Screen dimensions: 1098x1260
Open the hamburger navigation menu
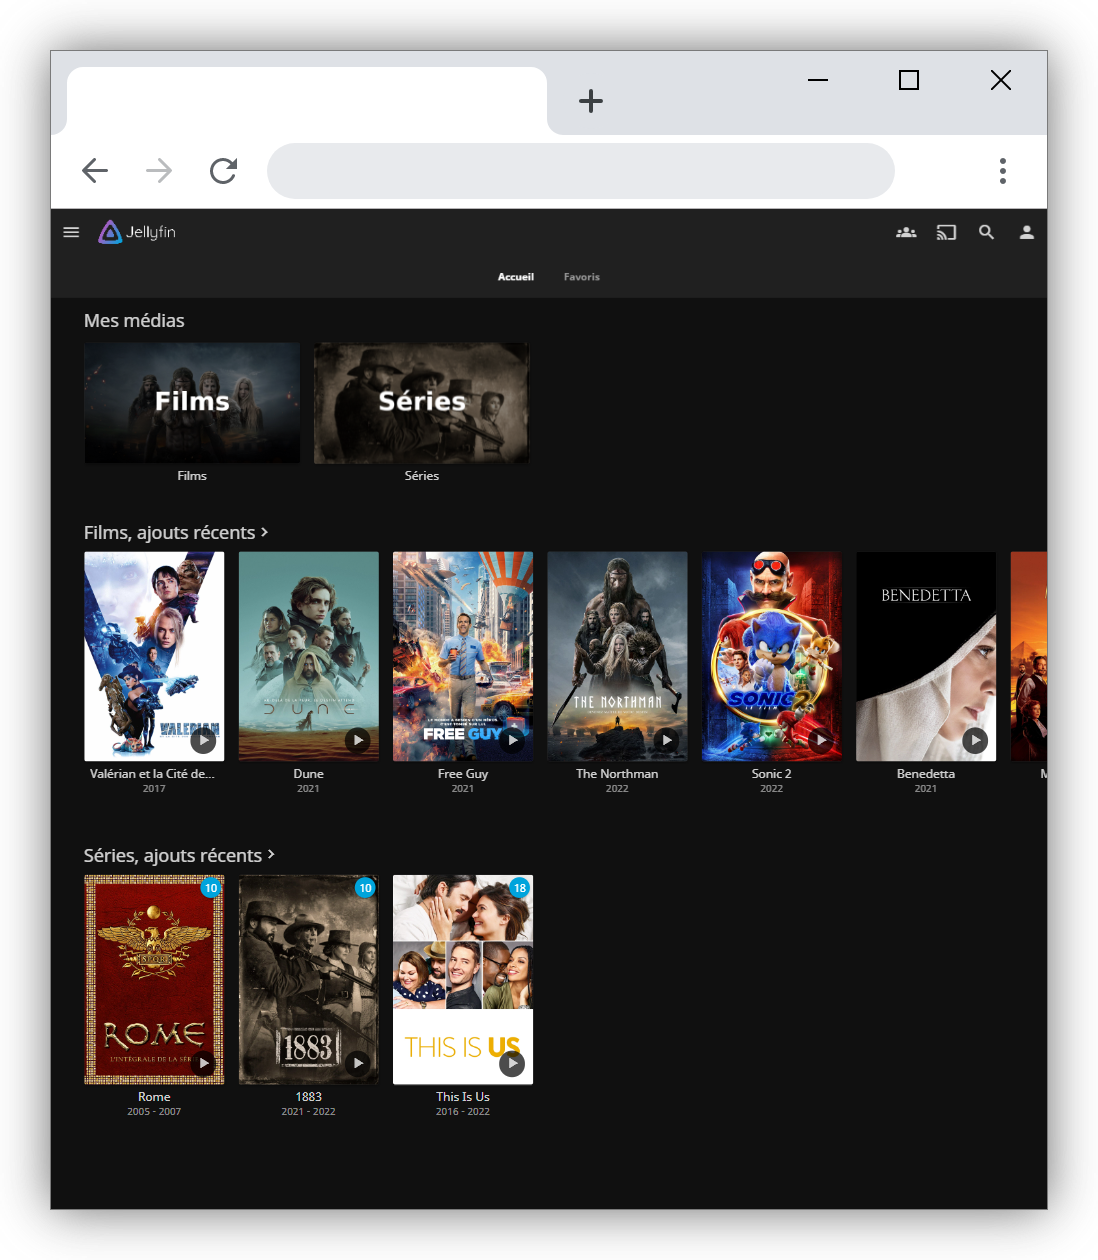(71, 232)
